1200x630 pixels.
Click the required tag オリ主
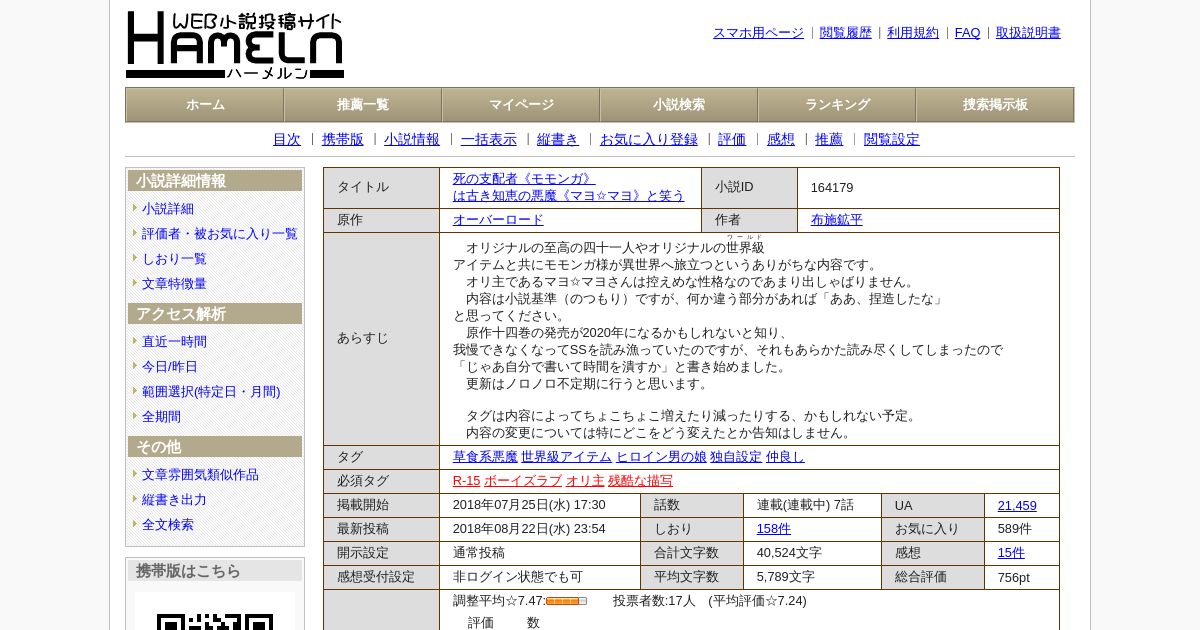(x=585, y=481)
